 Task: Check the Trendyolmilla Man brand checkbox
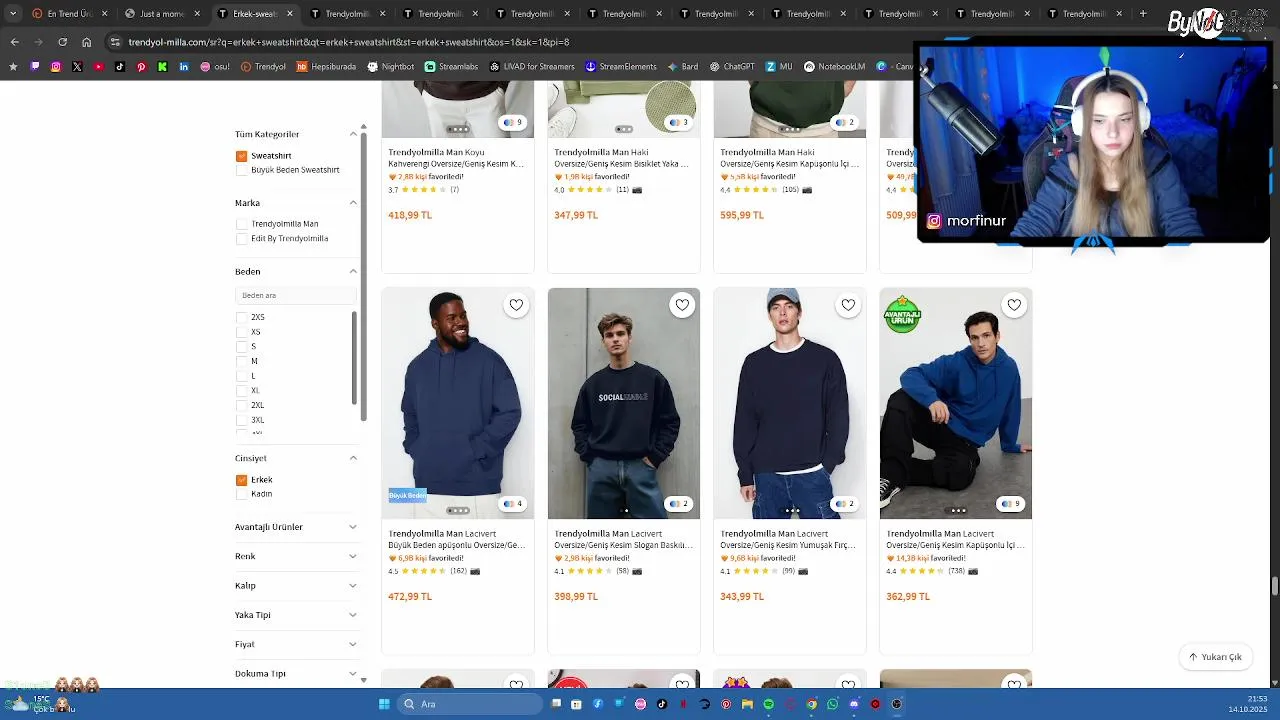pyautogui.click(x=241, y=224)
